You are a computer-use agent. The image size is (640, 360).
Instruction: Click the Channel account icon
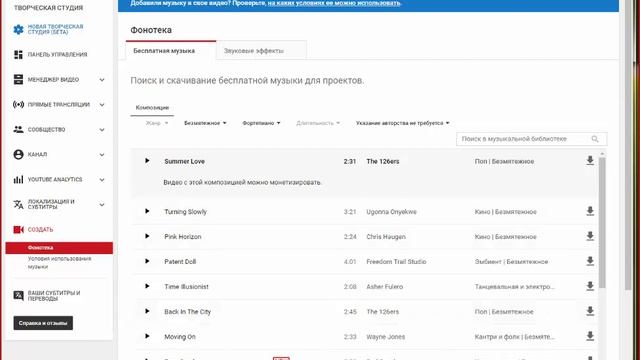[x=18, y=154]
